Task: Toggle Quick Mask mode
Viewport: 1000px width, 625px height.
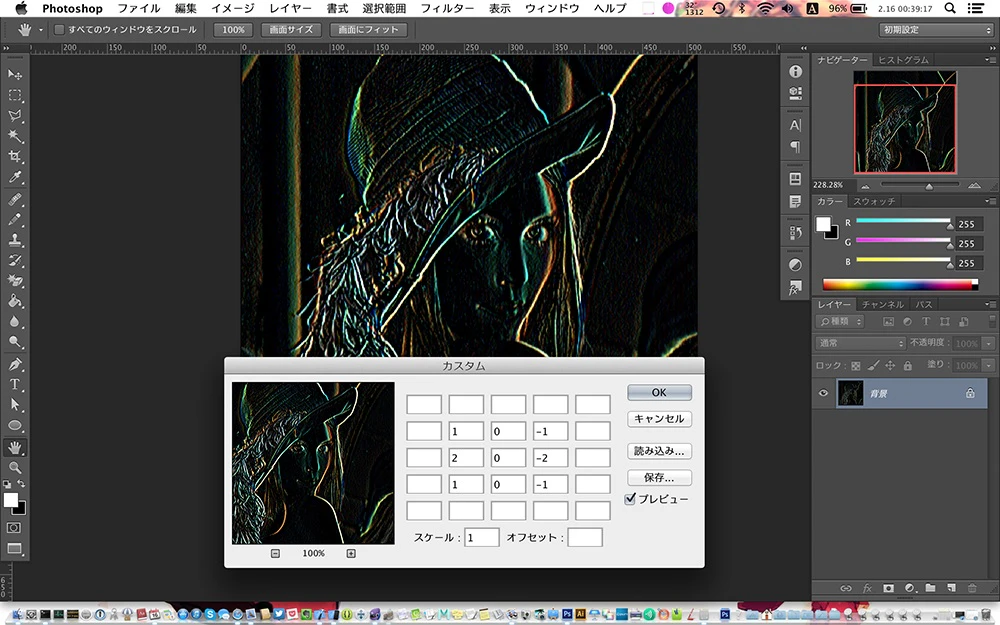Action: pos(14,528)
